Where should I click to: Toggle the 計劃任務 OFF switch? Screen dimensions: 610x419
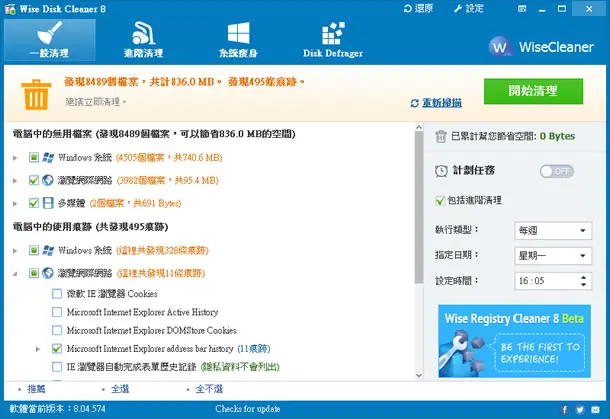coord(556,171)
